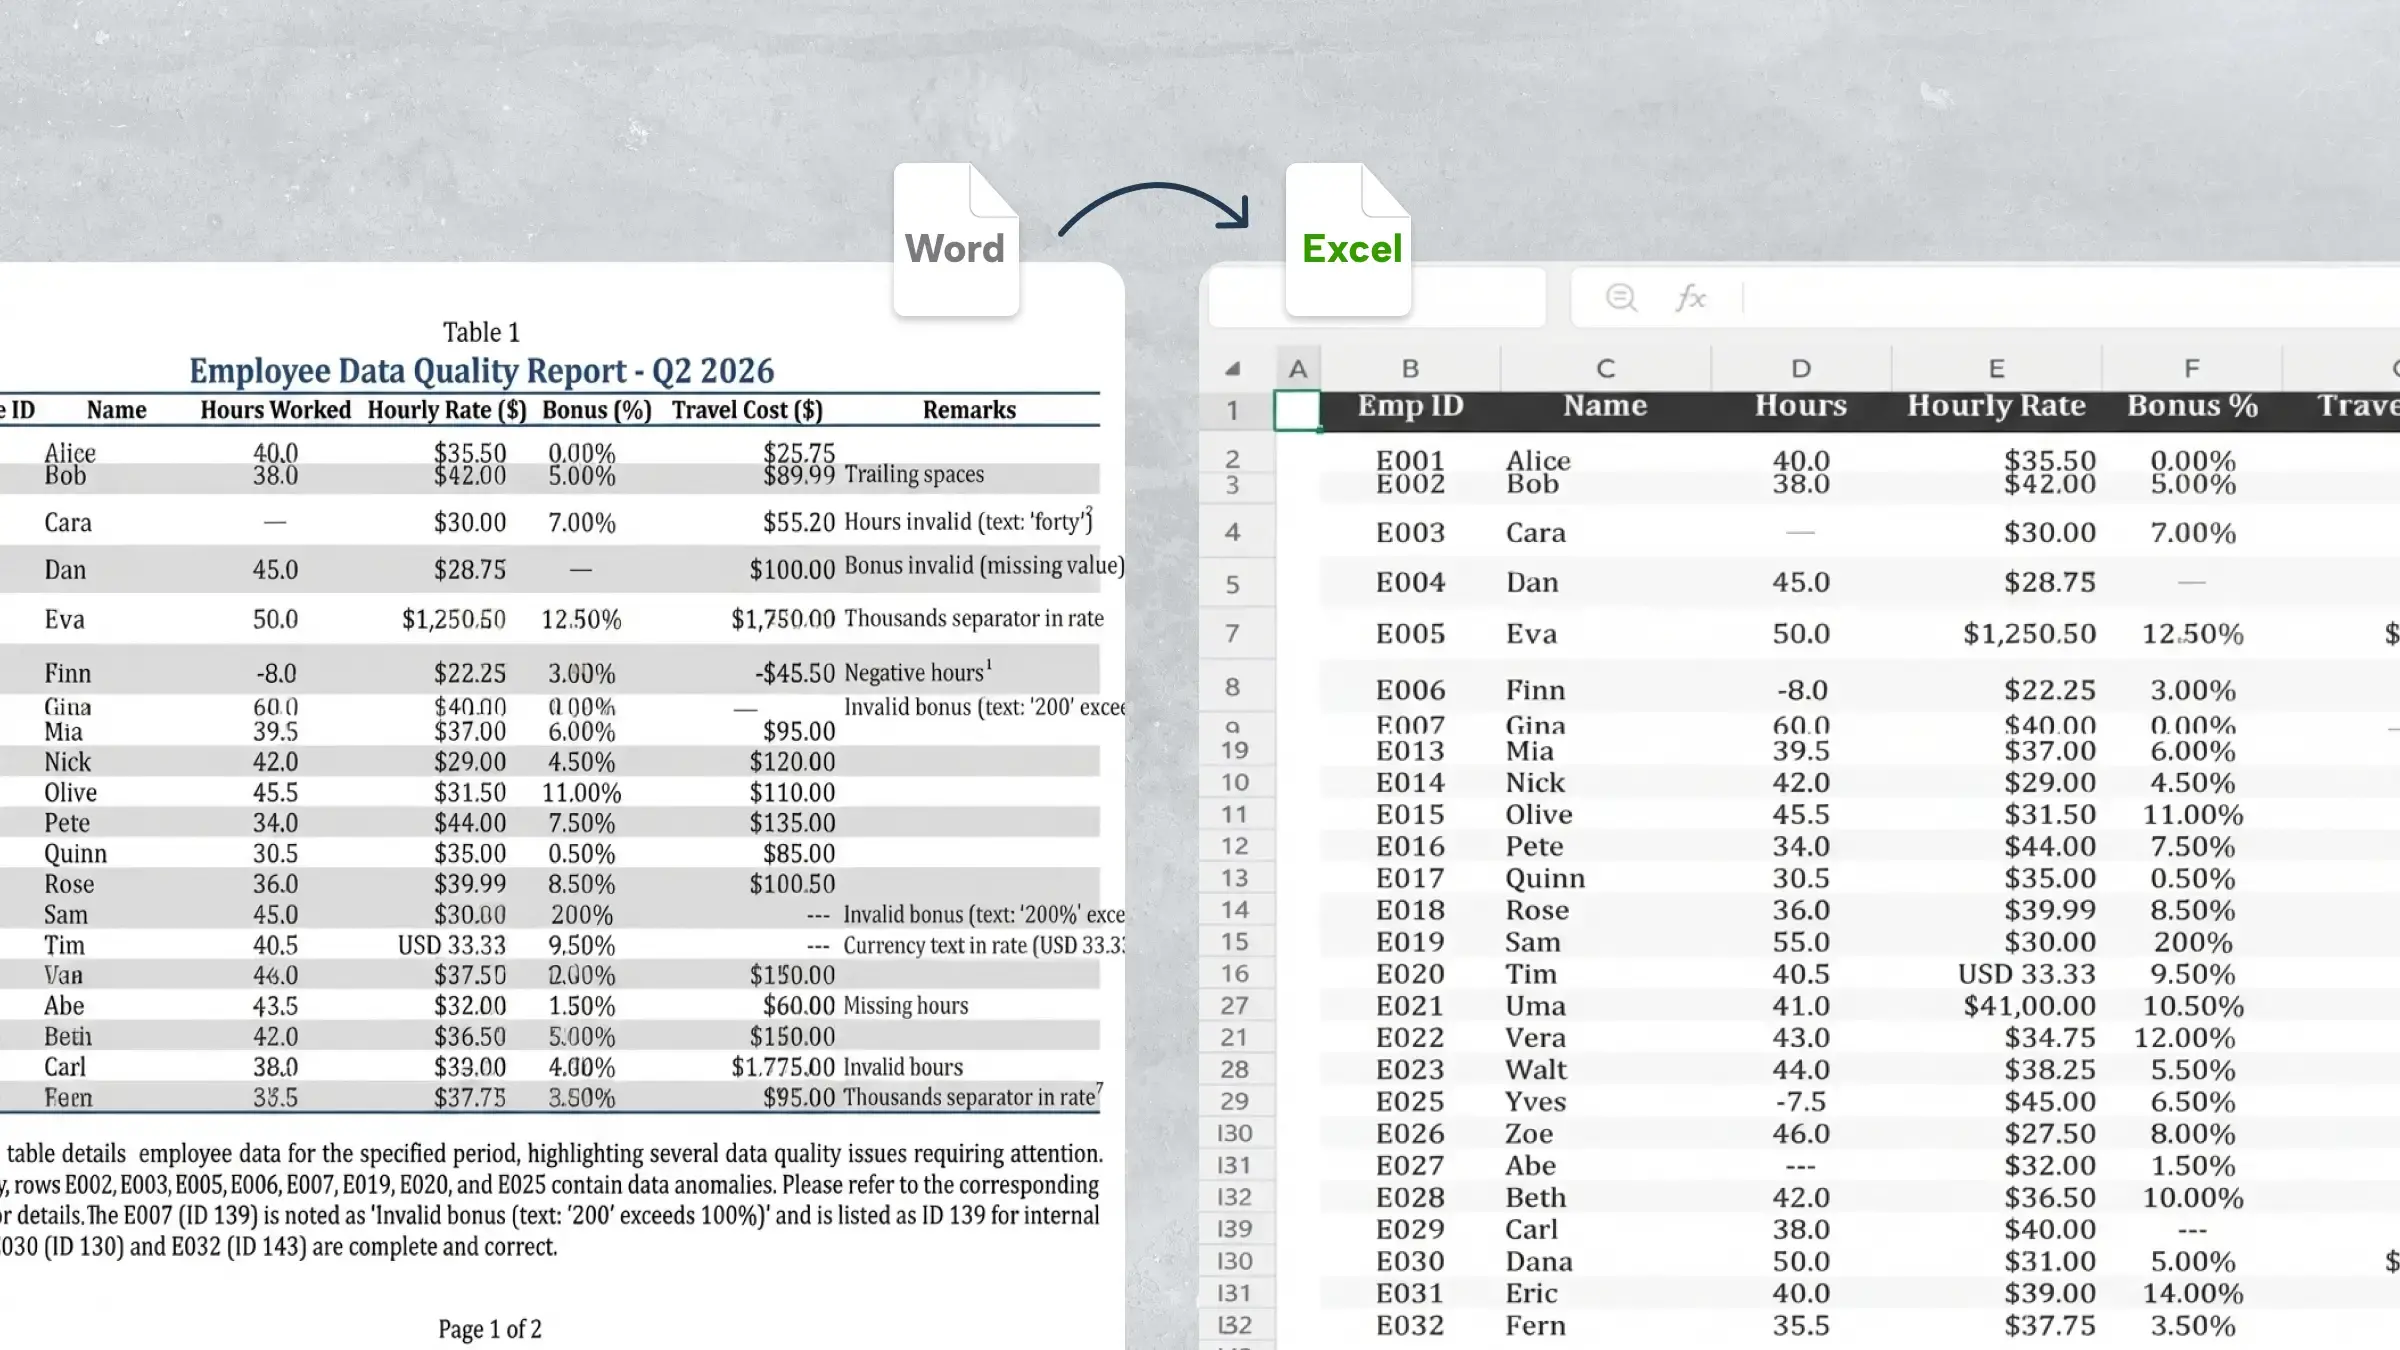Image resolution: width=2400 pixels, height=1350 pixels.
Task: Select column D header in Excel
Action: (1801, 369)
